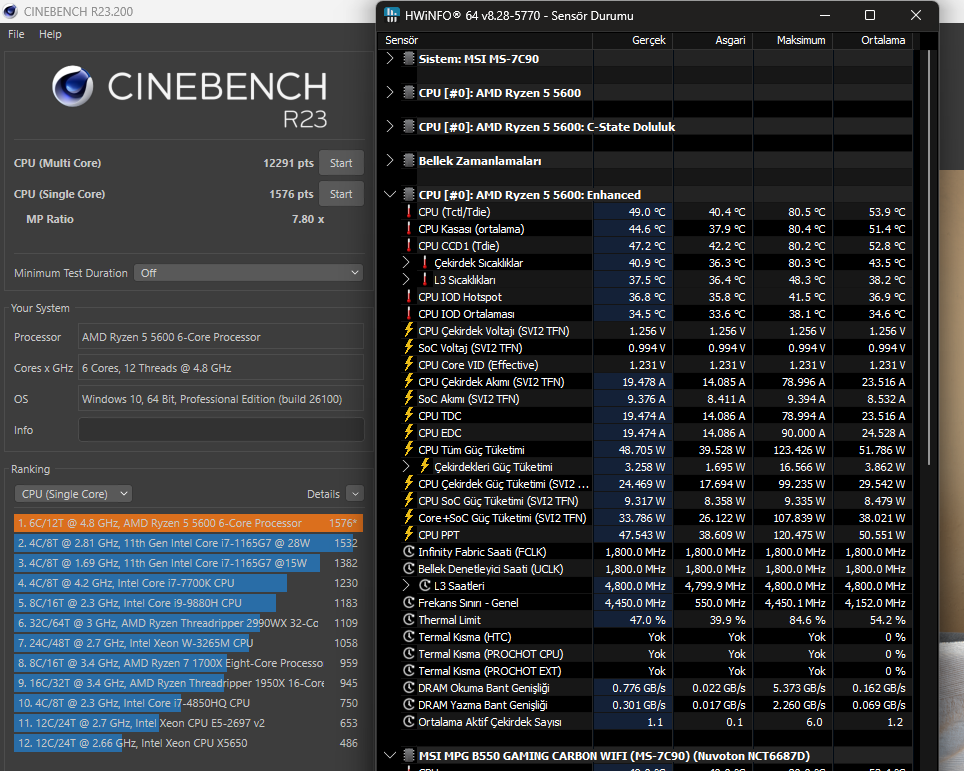Click the HWiNFO title bar app icon
Image resolution: width=964 pixels, height=771 pixels.
tap(392, 15)
